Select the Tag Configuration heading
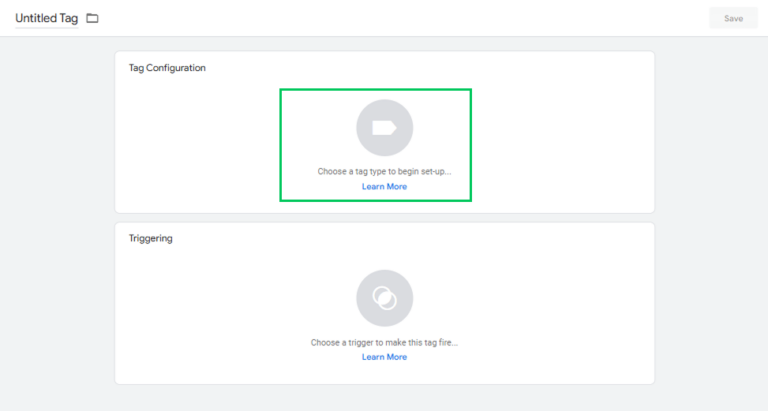 click(167, 68)
